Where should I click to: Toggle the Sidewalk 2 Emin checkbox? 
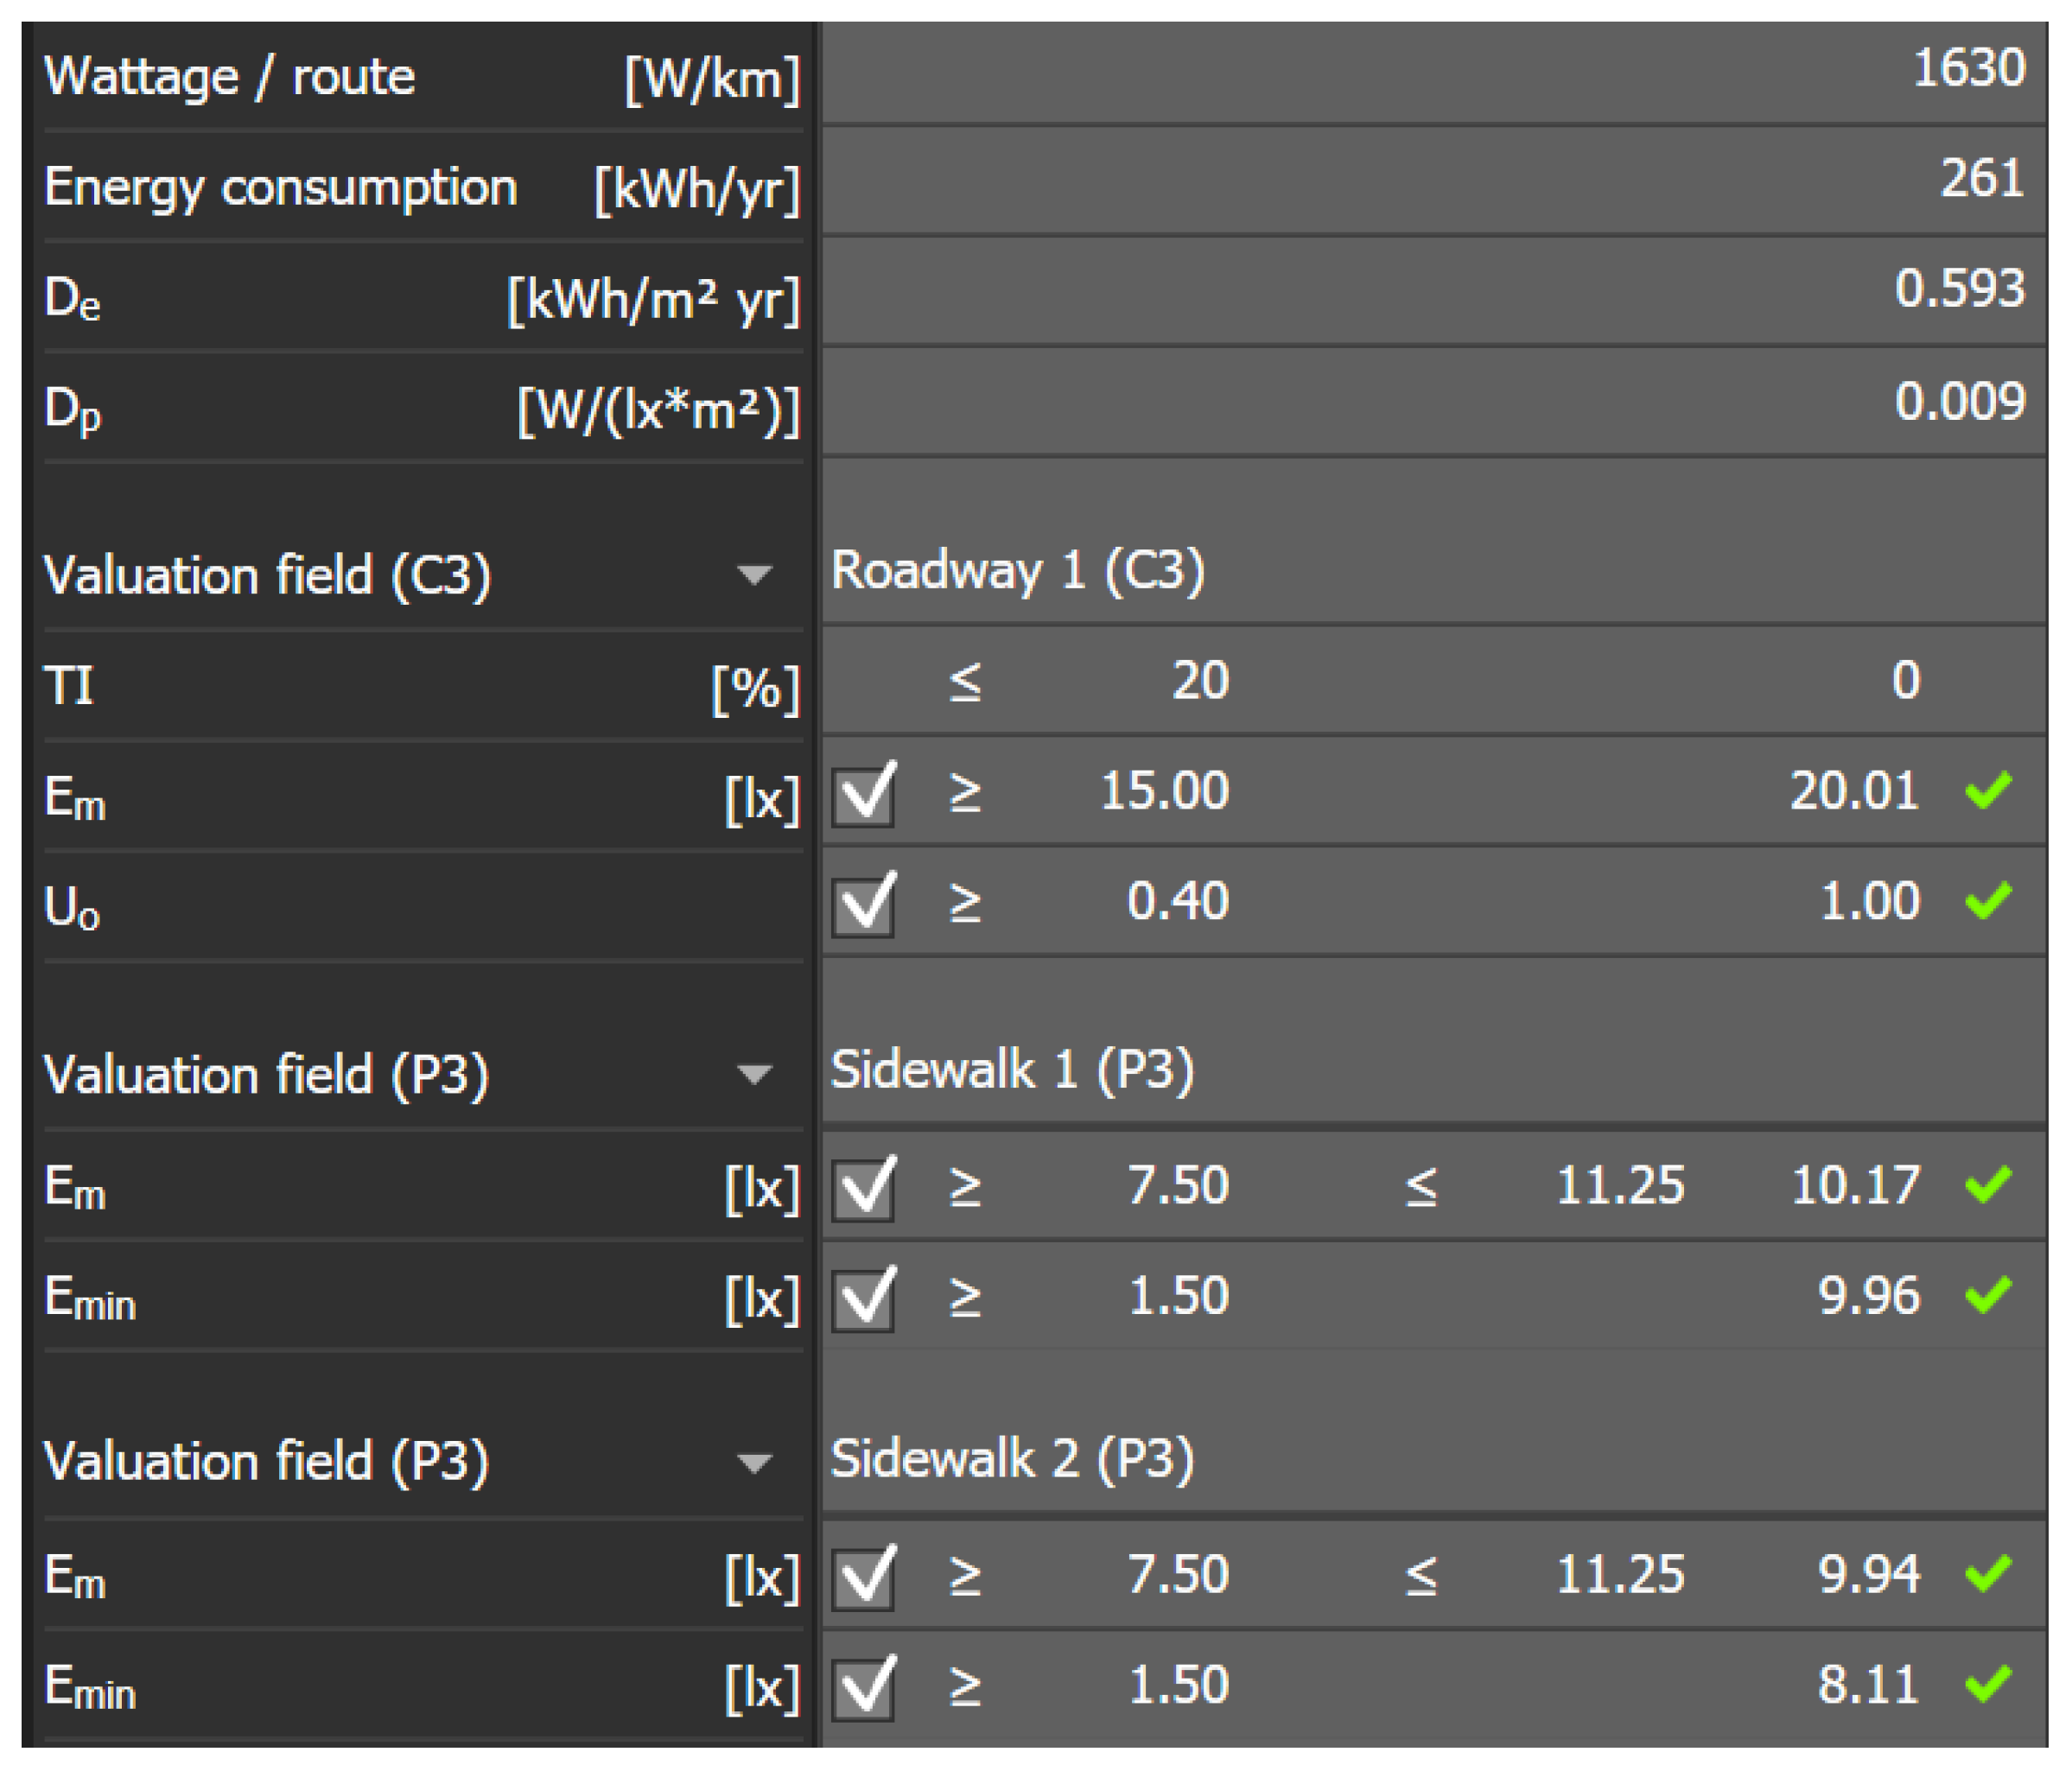pyautogui.click(x=863, y=1687)
